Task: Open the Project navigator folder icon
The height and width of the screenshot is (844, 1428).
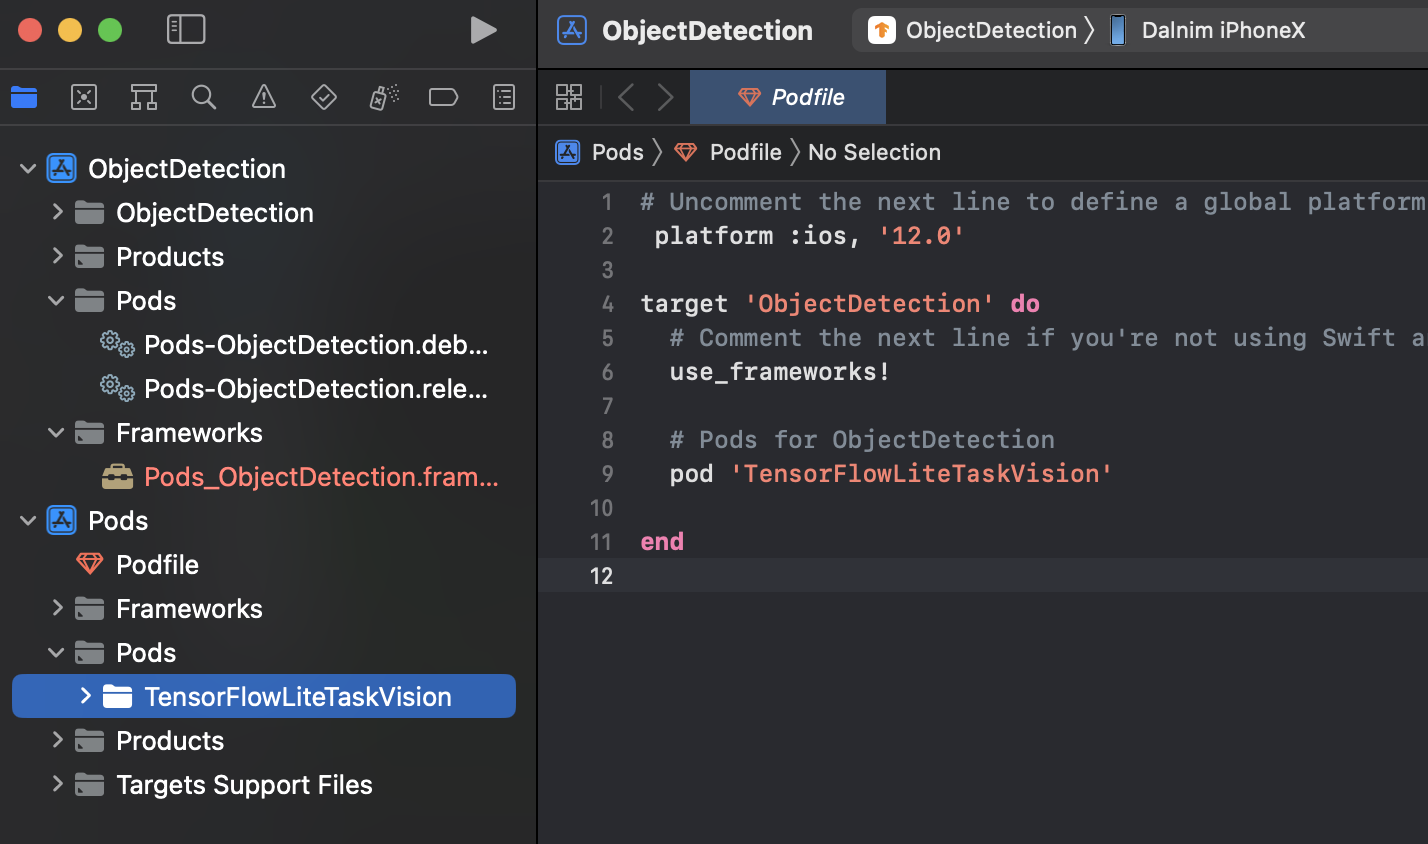Action: pyautogui.click(x=24, y=97)
